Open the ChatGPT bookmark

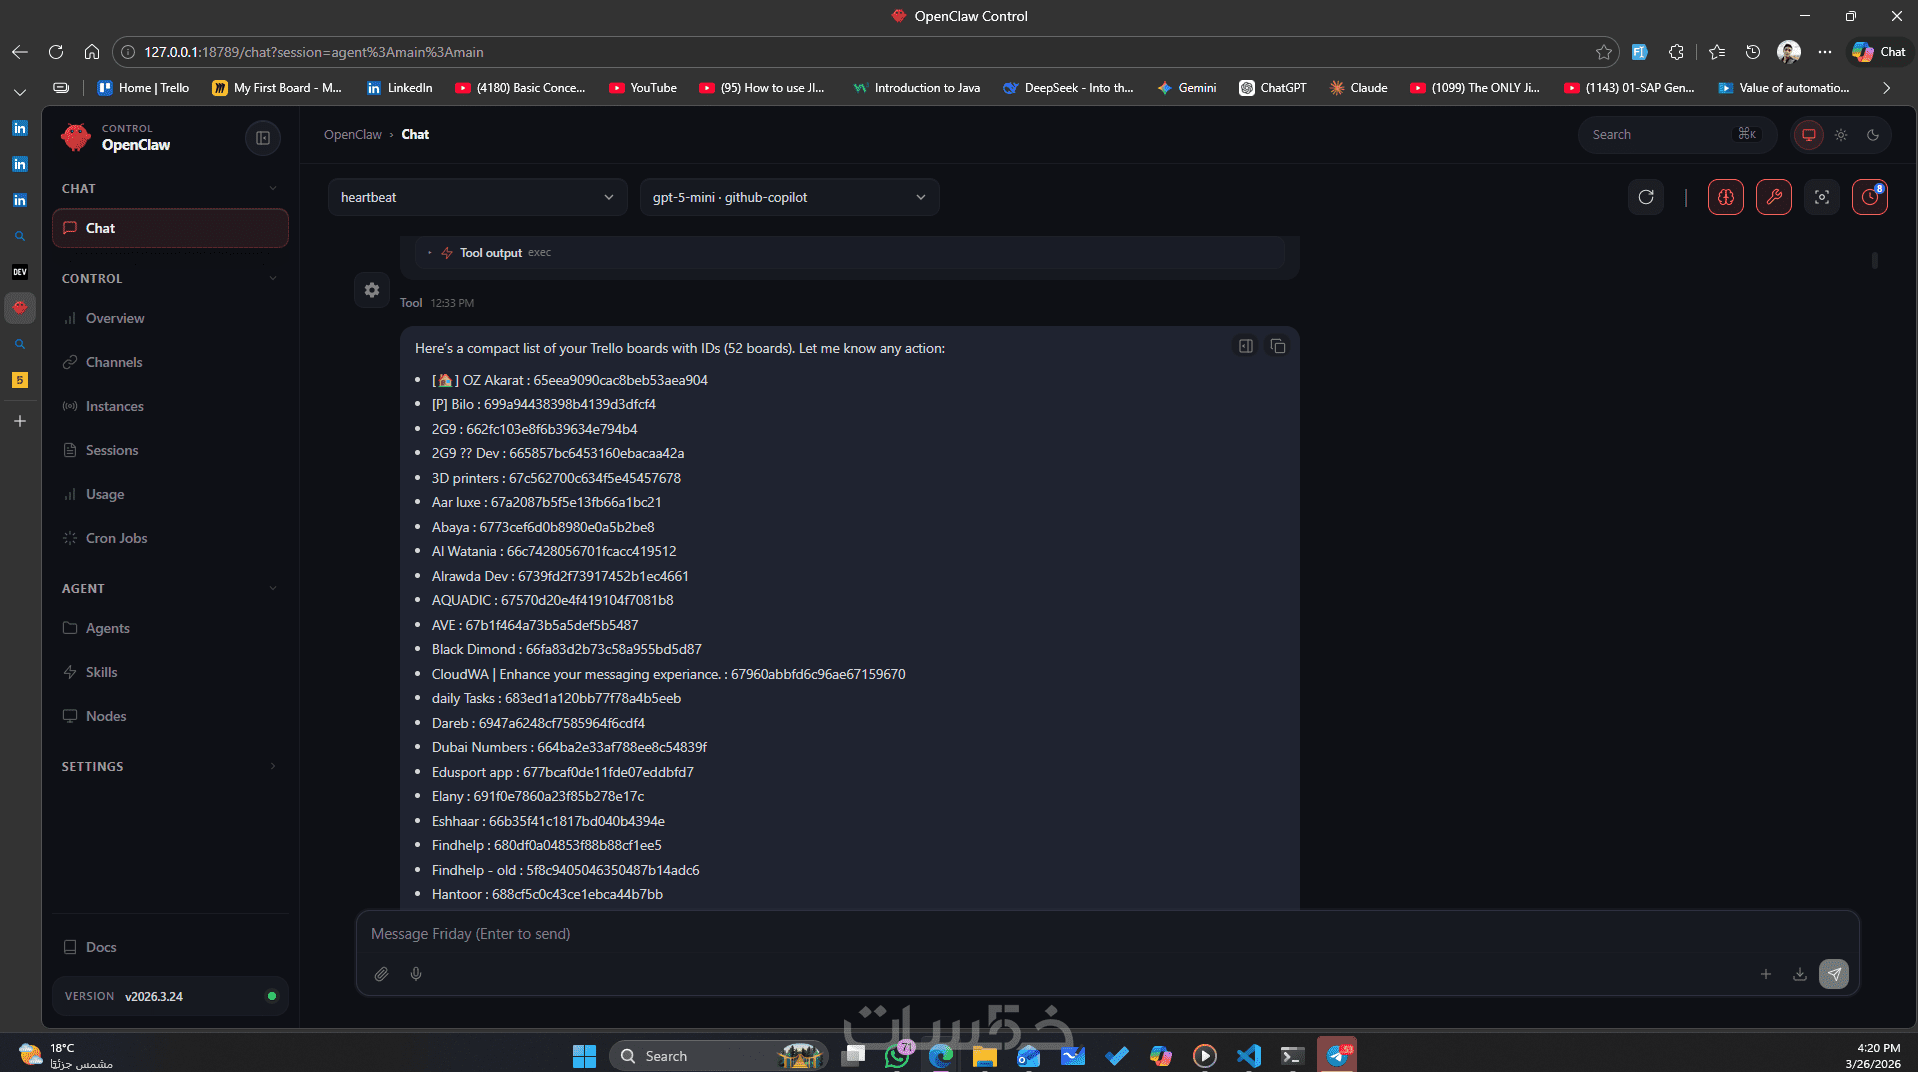tap(1273, 88)
